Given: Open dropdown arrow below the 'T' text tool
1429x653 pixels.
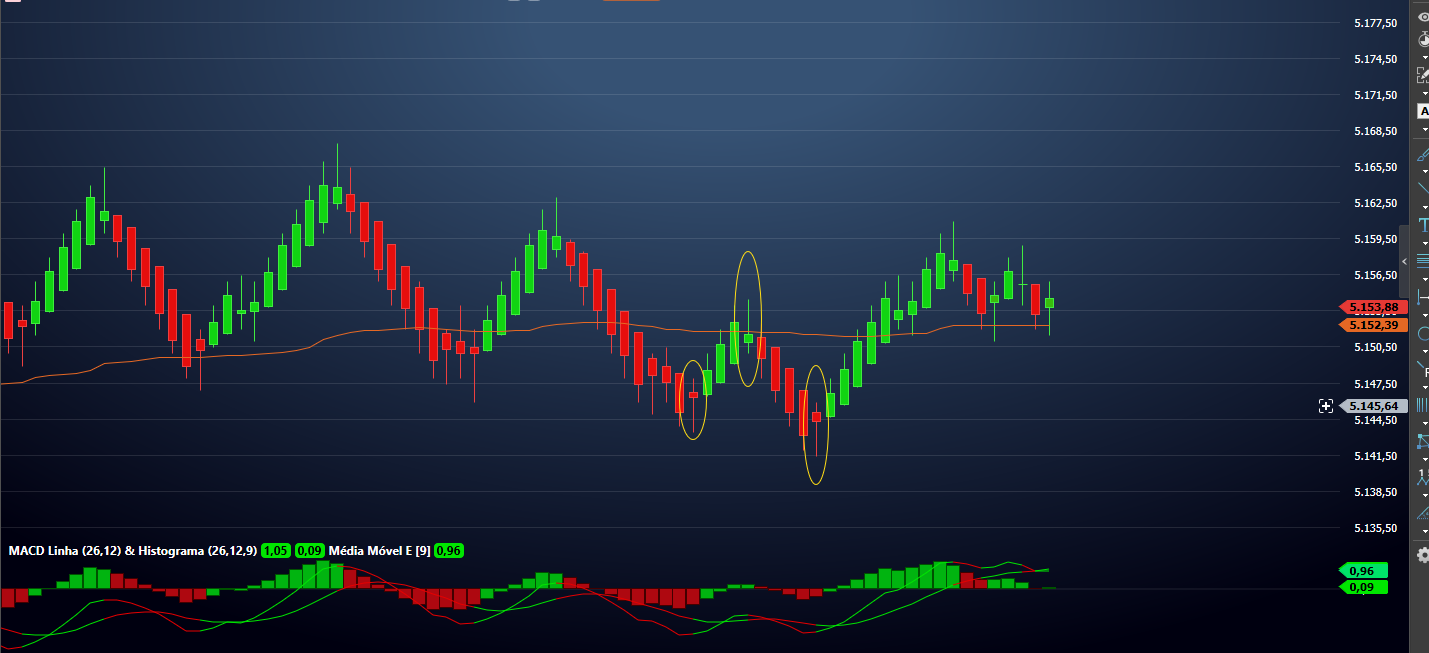Looking at the screenshot, I should pos(1424,243).
